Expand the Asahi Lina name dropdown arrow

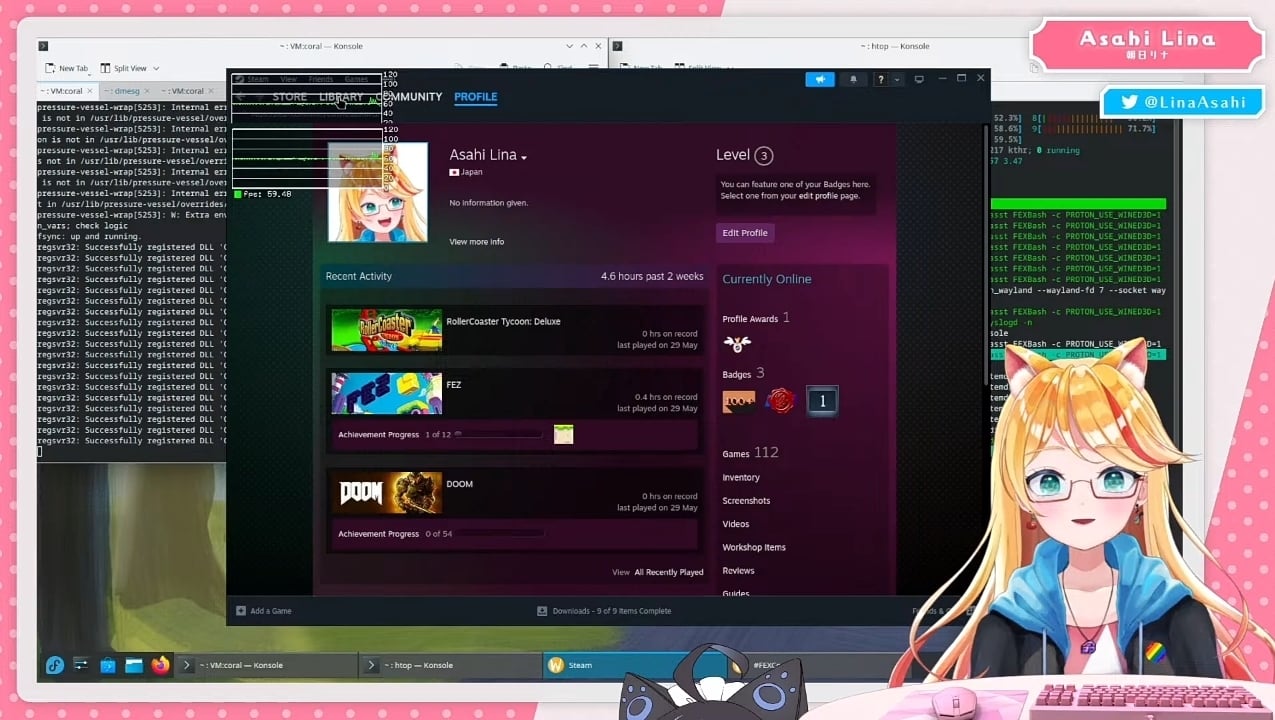(524, 157)
